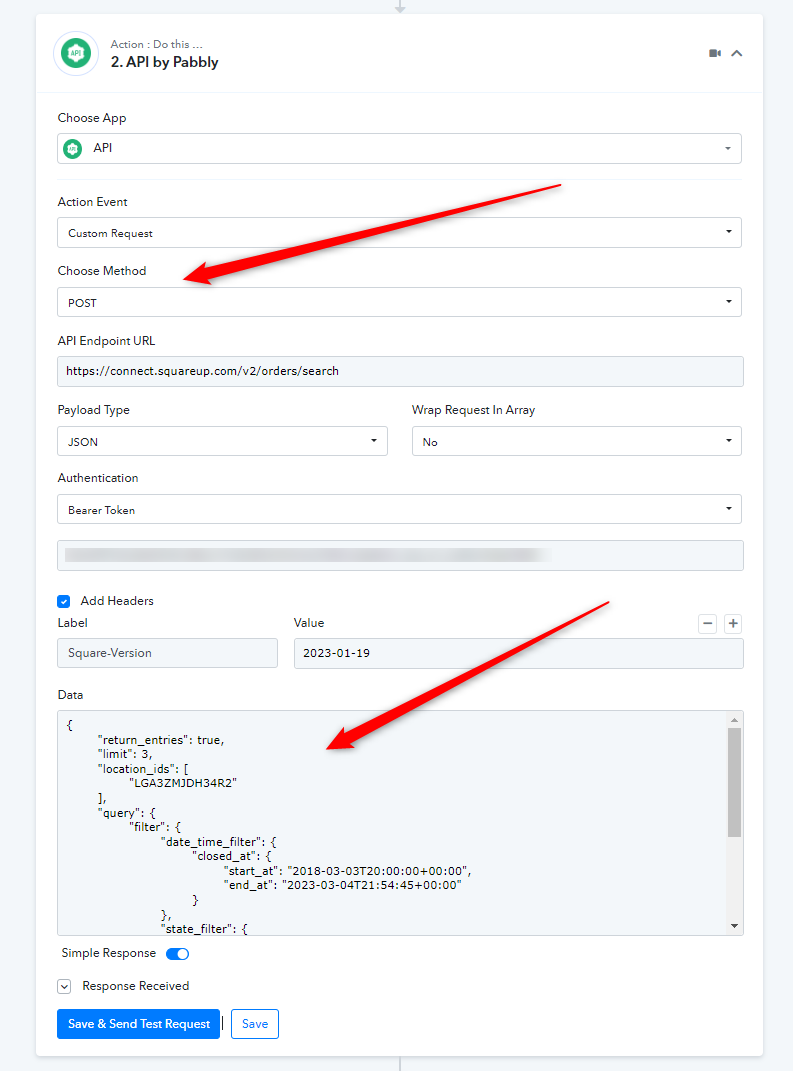Click the Data scrollbar down arrow
The width and height of the screenshot is (793, 1071).
tap(735, 926)
